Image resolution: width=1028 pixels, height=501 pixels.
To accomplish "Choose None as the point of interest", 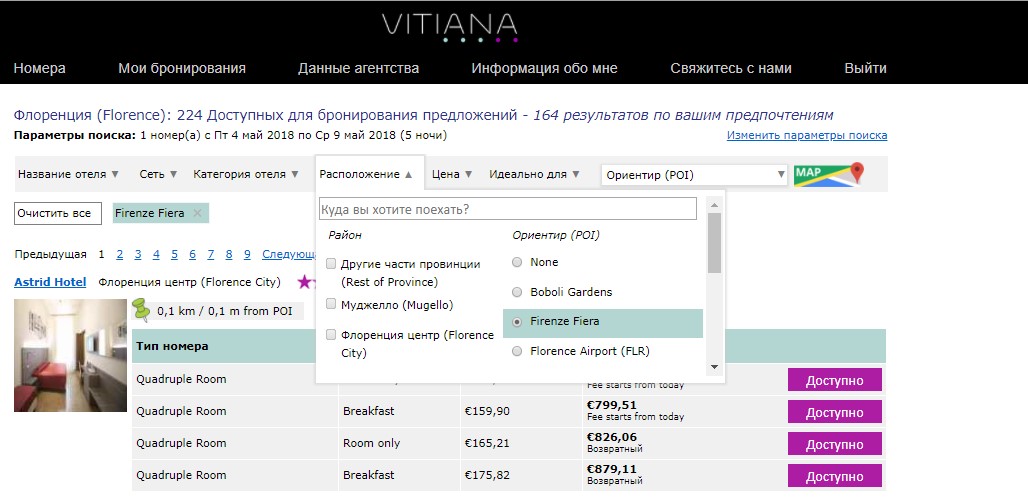I will (517, 262).
